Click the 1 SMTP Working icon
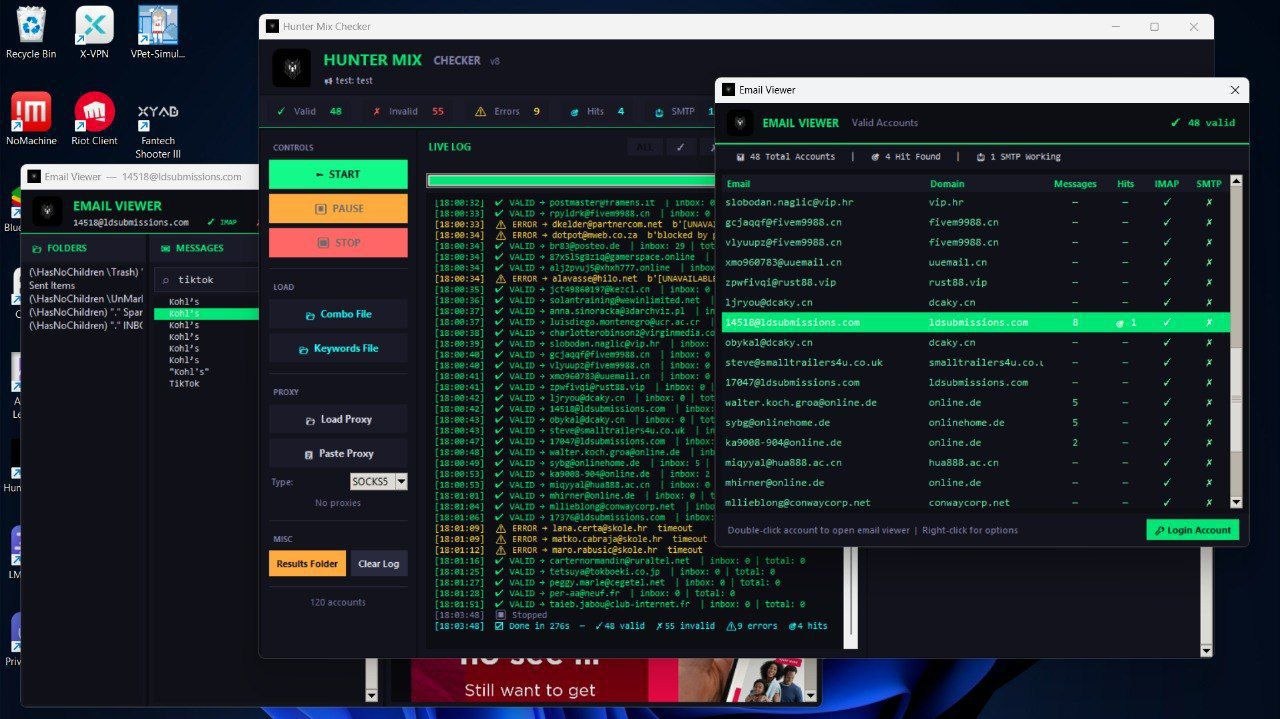The image size is (1280, 719). 980,157
